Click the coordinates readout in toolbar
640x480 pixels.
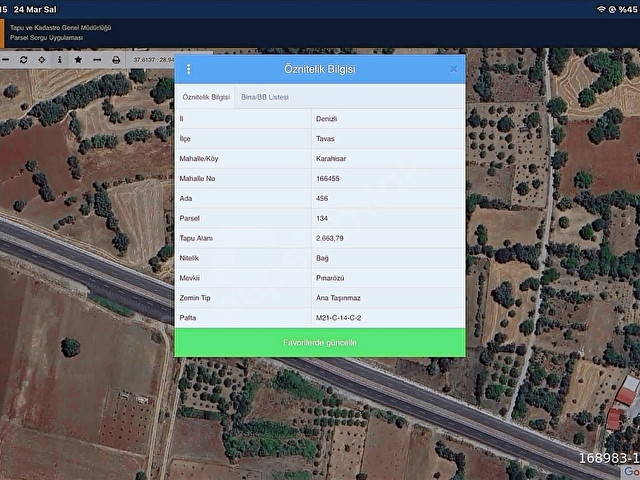pos(153,60)
